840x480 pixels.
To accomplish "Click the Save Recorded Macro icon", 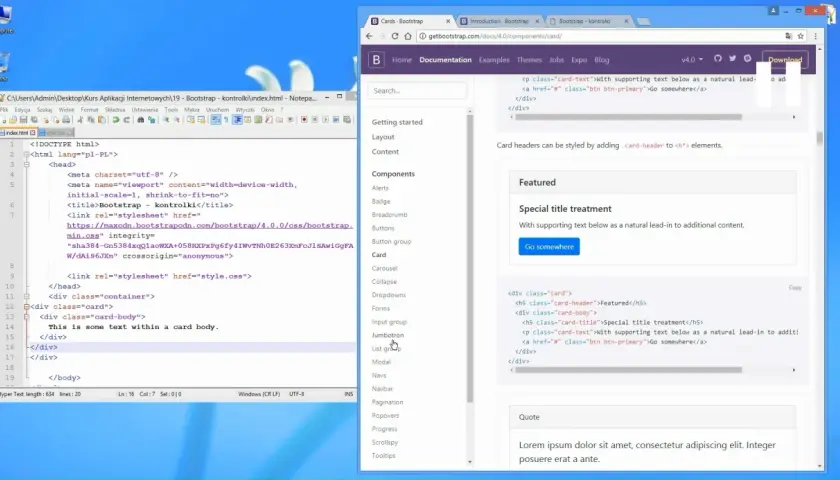I will [347, 120].
